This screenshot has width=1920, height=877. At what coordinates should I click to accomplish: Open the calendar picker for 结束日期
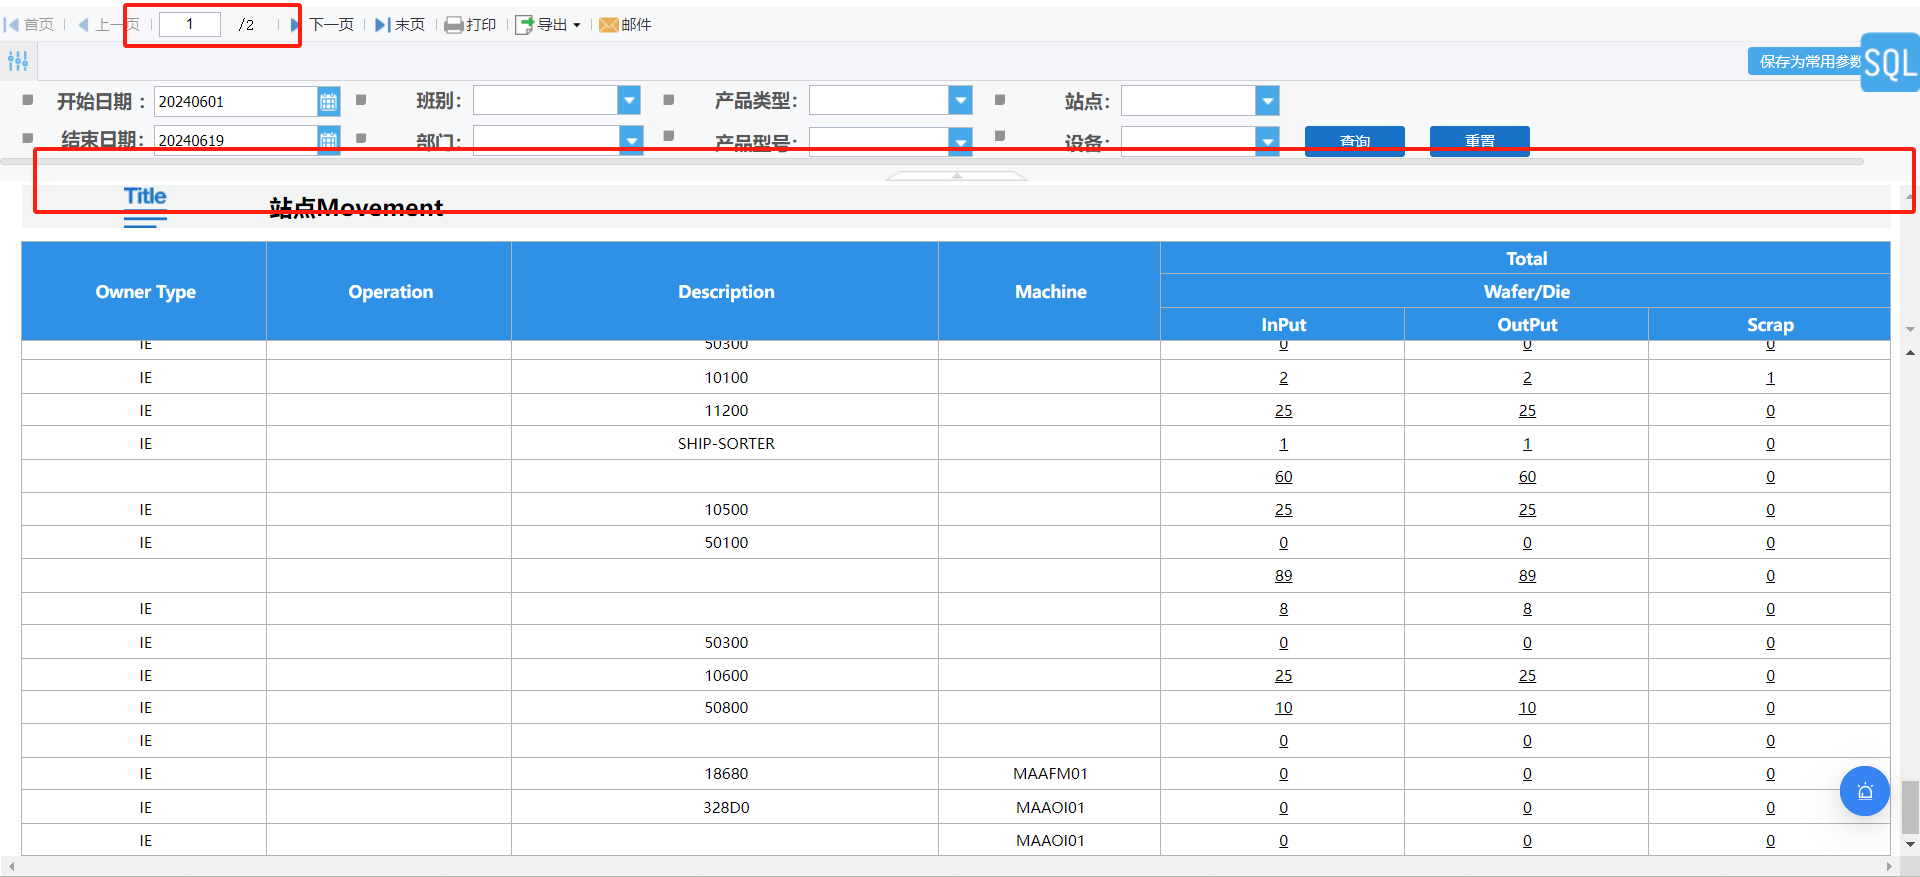click(328, 140)
